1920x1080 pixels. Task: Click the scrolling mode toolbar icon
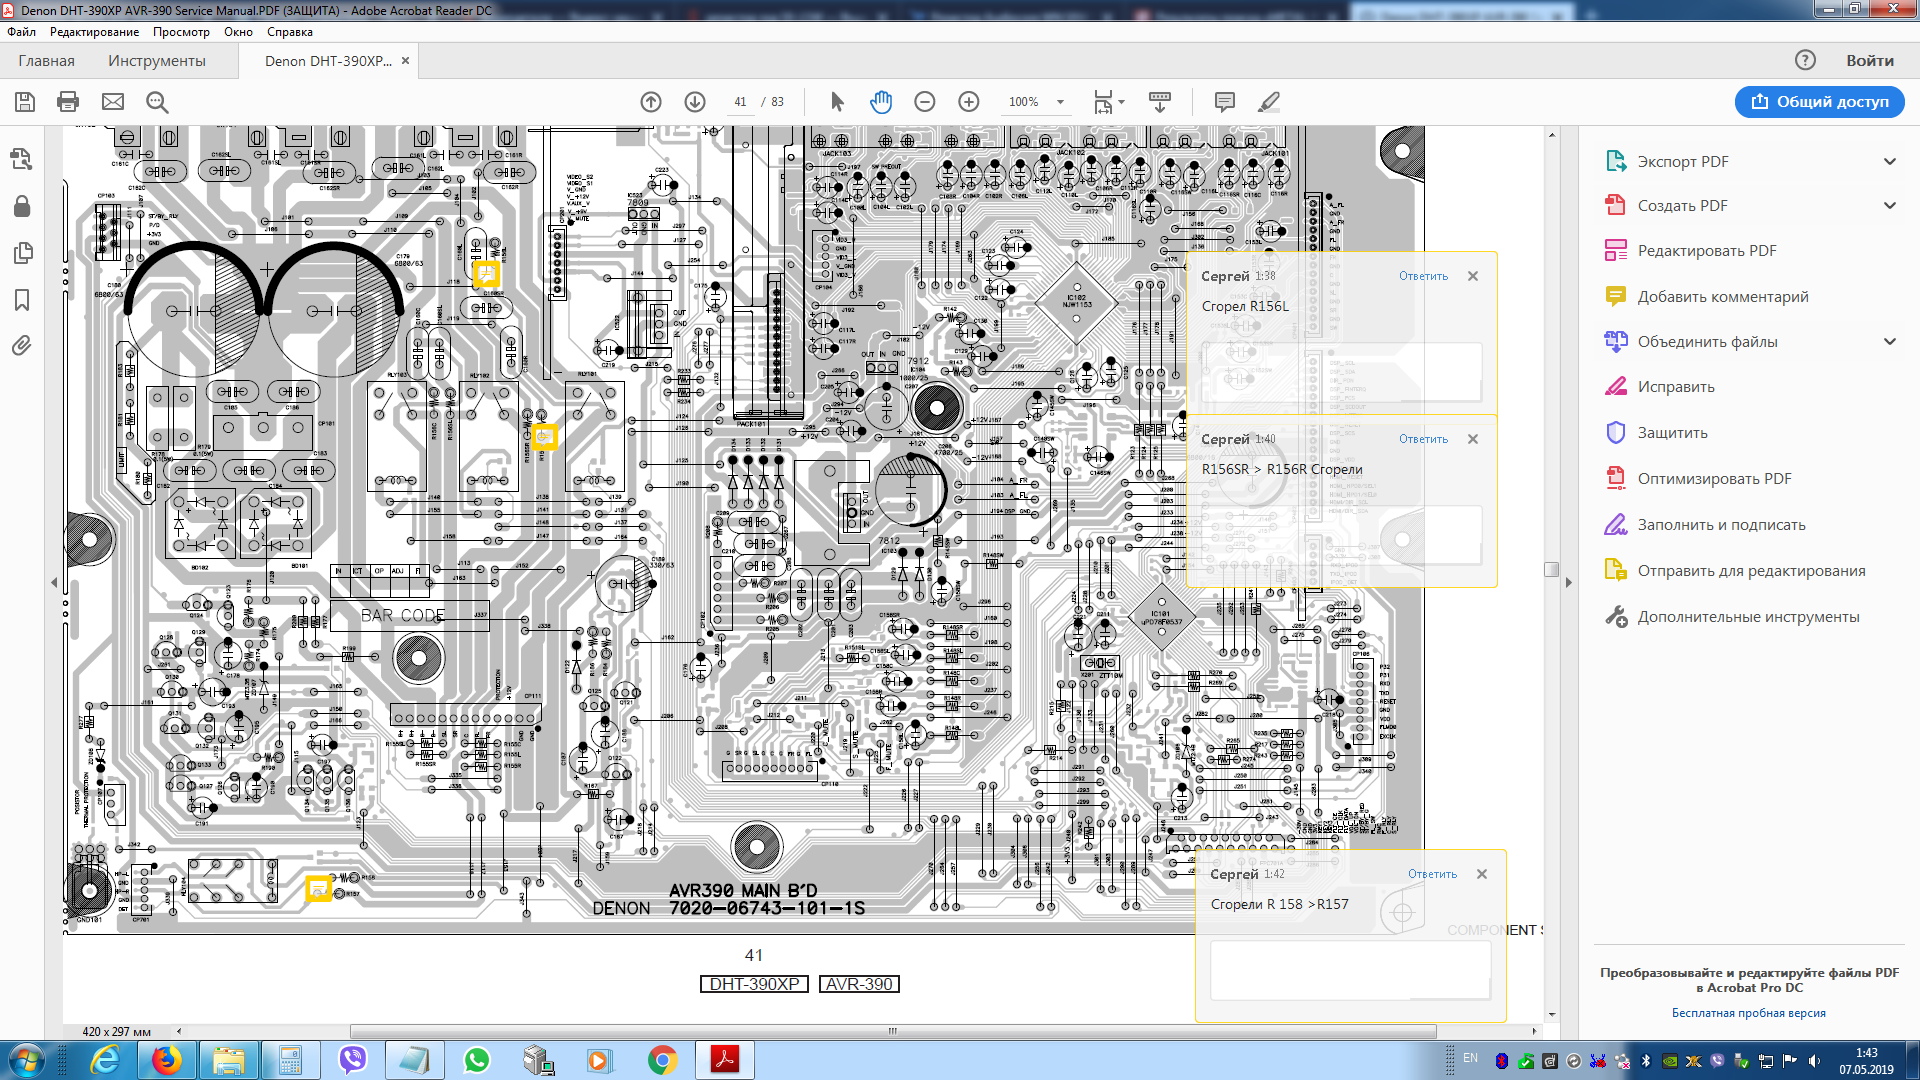(x=1160, y=102)
